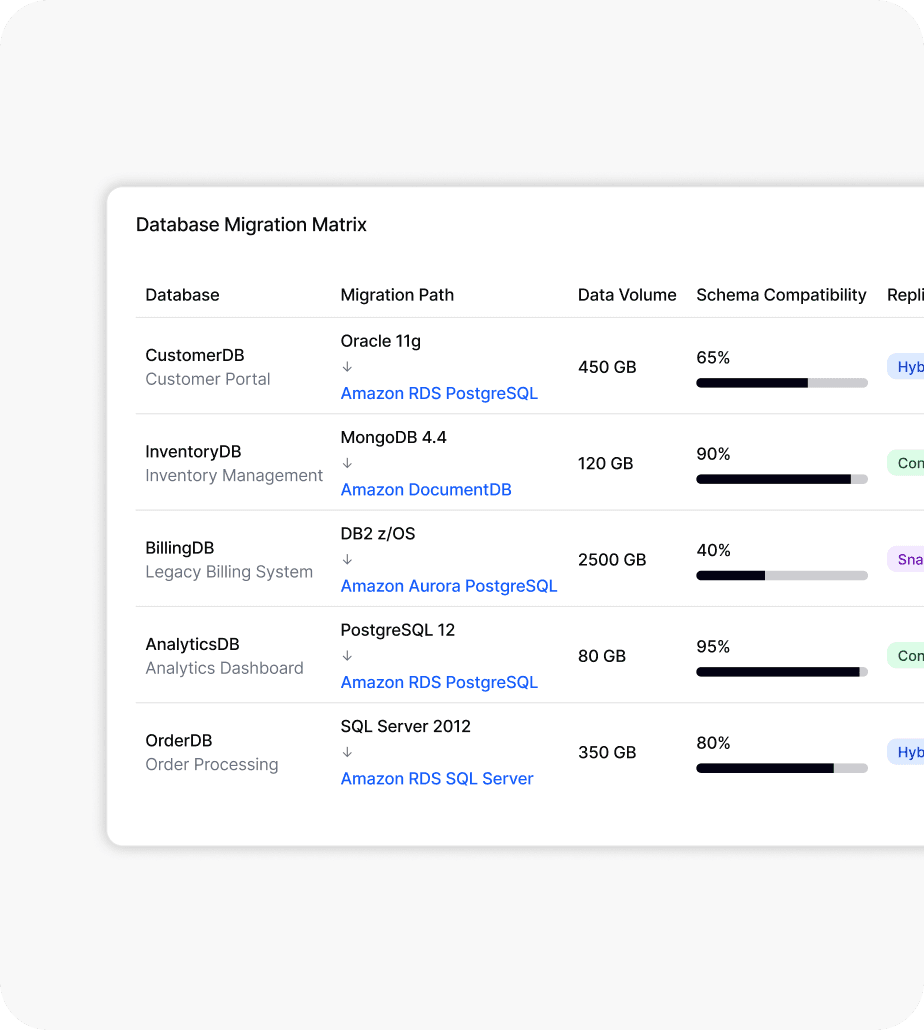The height and width of the screenshot is (1030, 924).
Task: Click the 95% compatibility value
Action: click(713, 647)
